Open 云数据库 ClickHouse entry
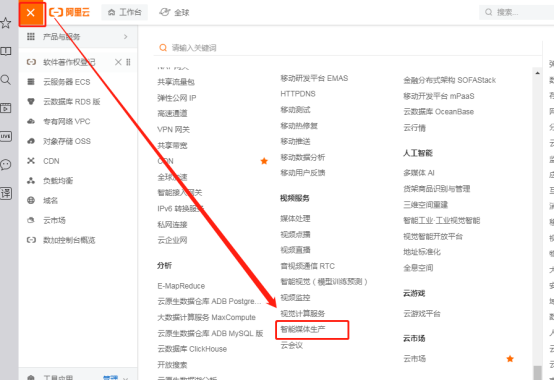Viewport: 554px width, 381px height. [192, 349]
